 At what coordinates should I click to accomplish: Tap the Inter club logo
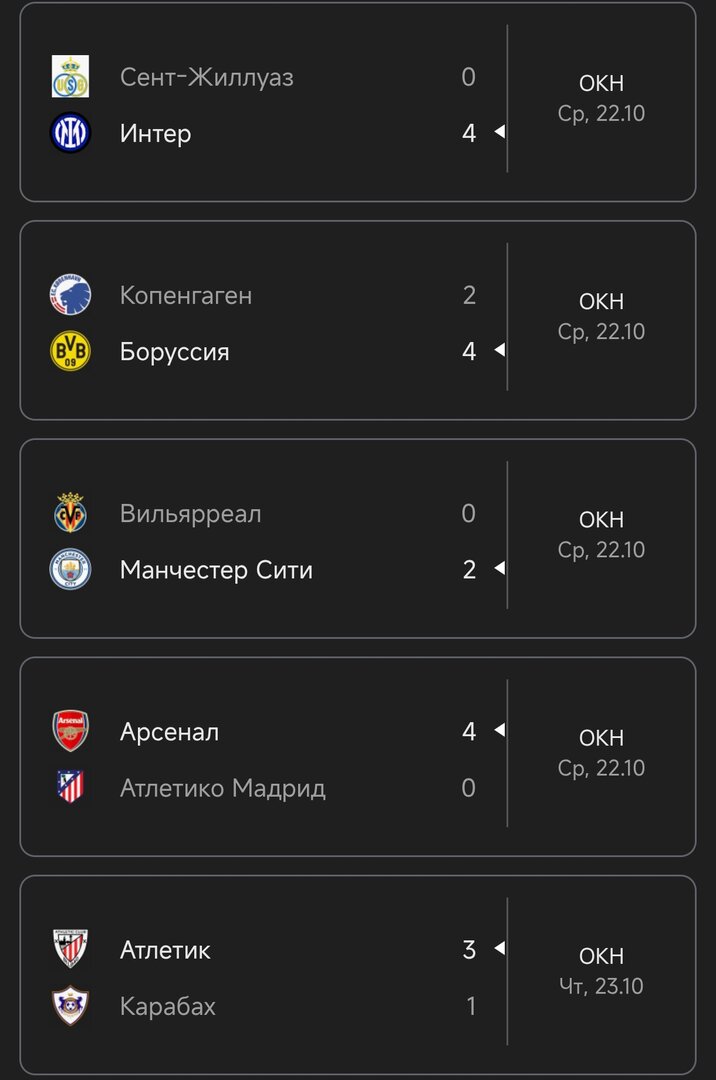(70, 133)
